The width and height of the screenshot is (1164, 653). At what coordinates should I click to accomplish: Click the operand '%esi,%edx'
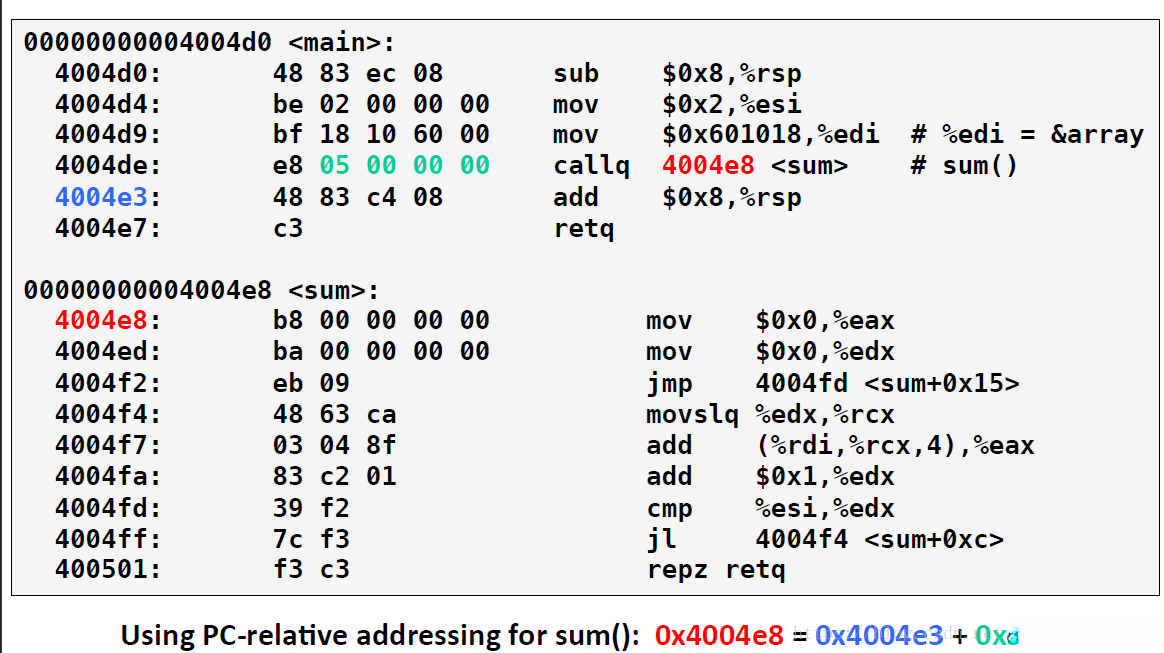tap(825, 508)
